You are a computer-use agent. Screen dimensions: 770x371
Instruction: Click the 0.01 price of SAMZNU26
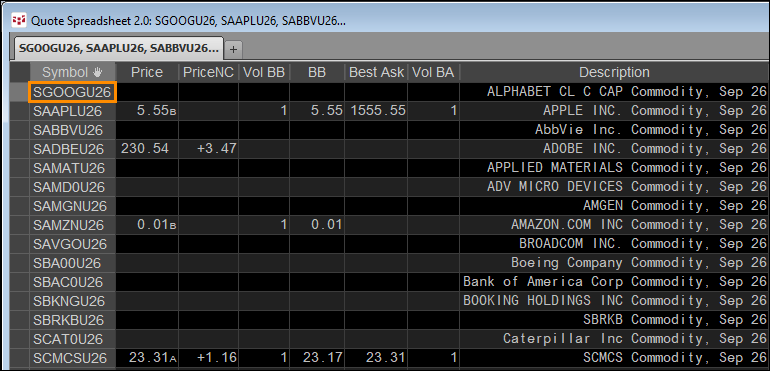pyautogui.click(x=147, y=225)
